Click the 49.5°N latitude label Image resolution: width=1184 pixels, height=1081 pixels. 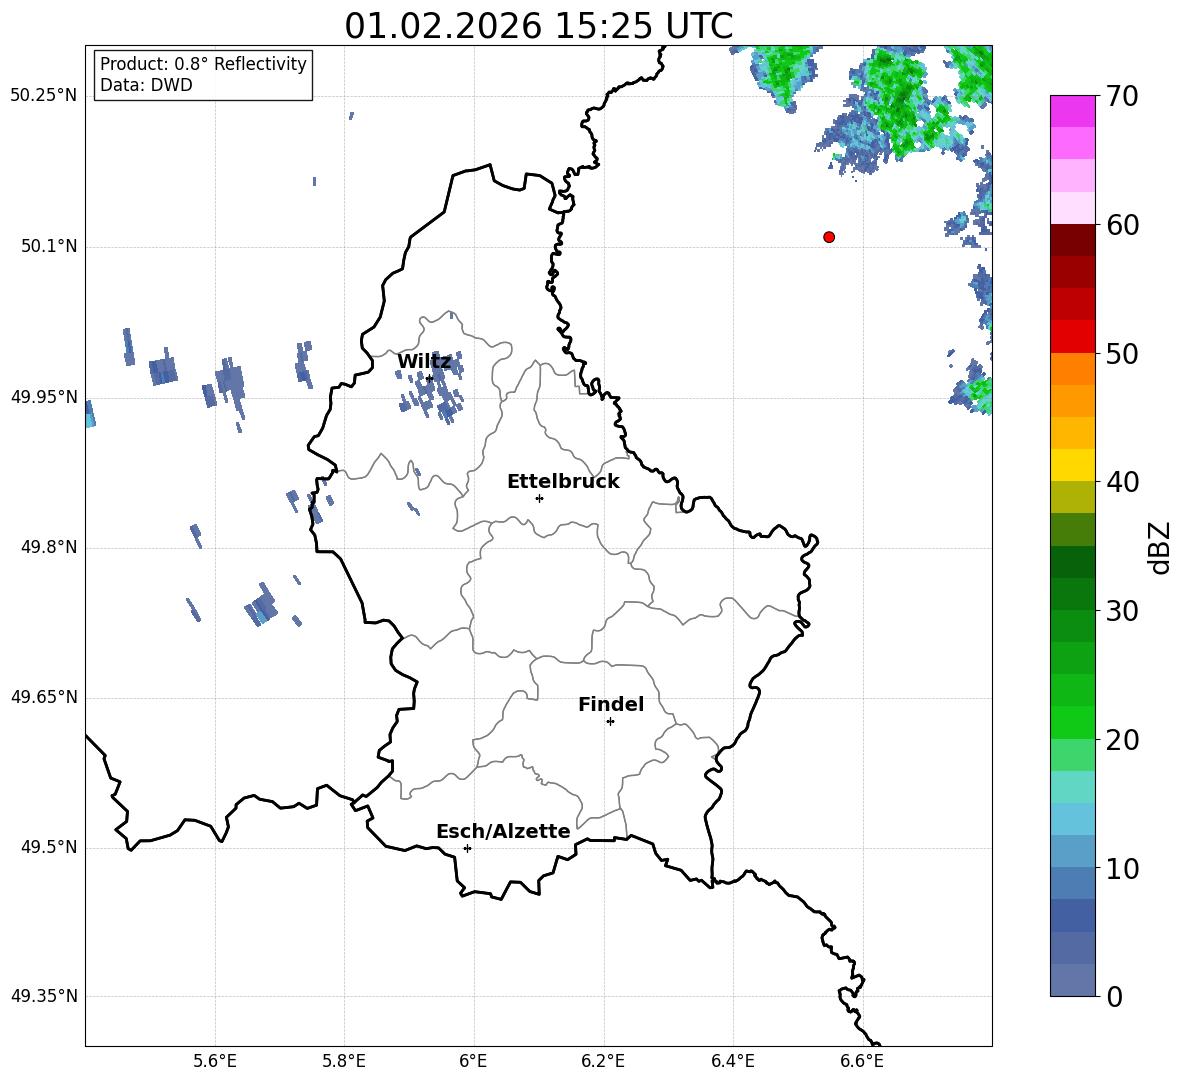pos(49,847)
